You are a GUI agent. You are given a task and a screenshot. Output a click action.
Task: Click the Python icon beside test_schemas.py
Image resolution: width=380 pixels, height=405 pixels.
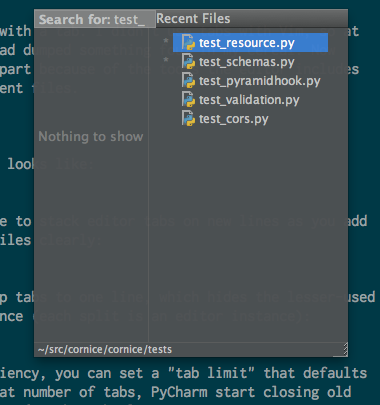click(188, 62)
